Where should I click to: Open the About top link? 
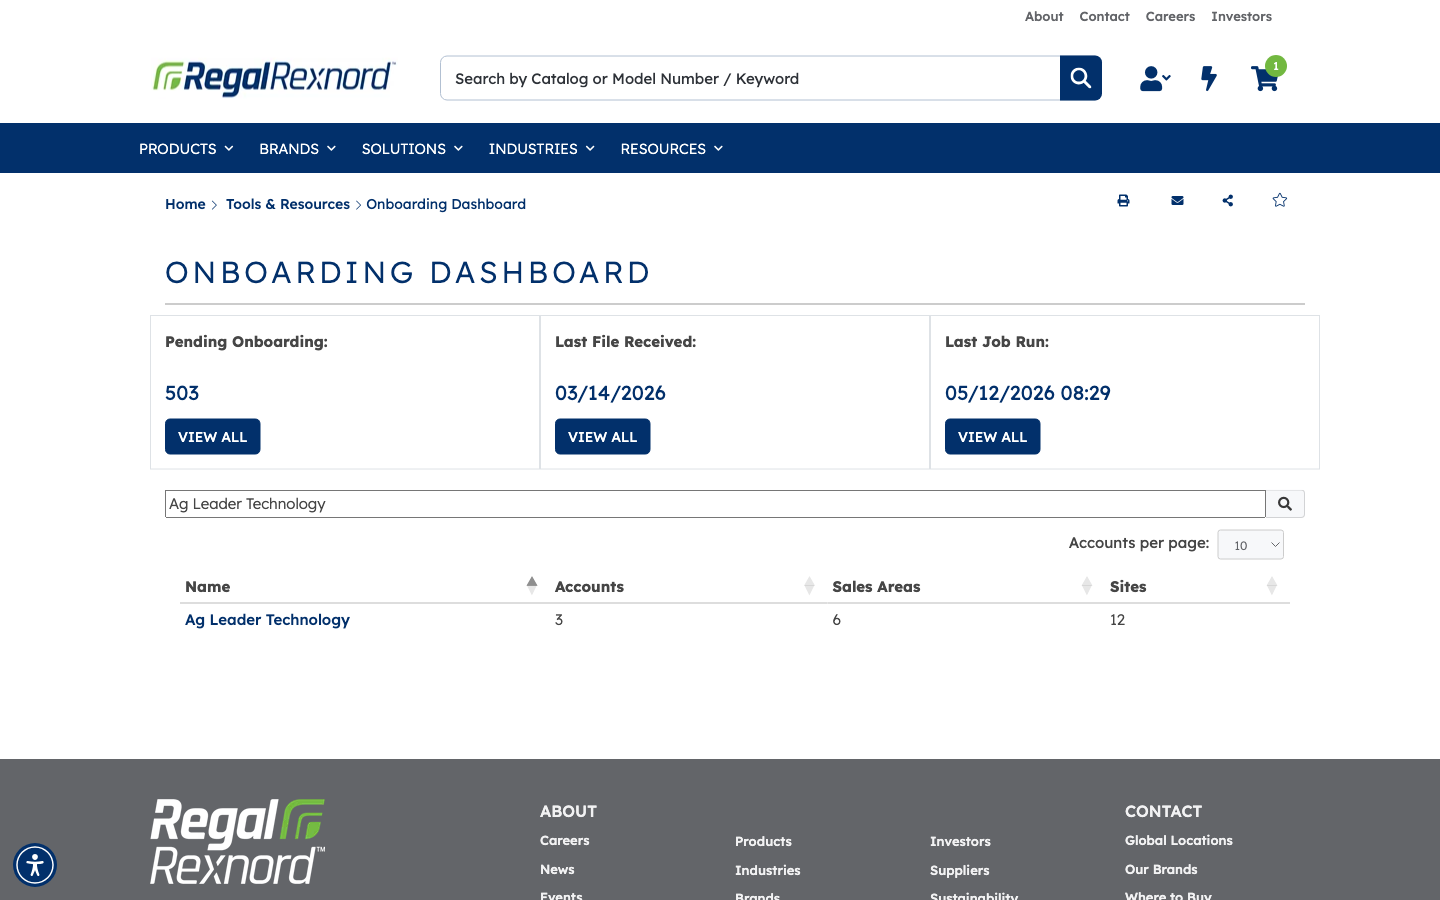pyautogui.click(x=1044, y=16)
